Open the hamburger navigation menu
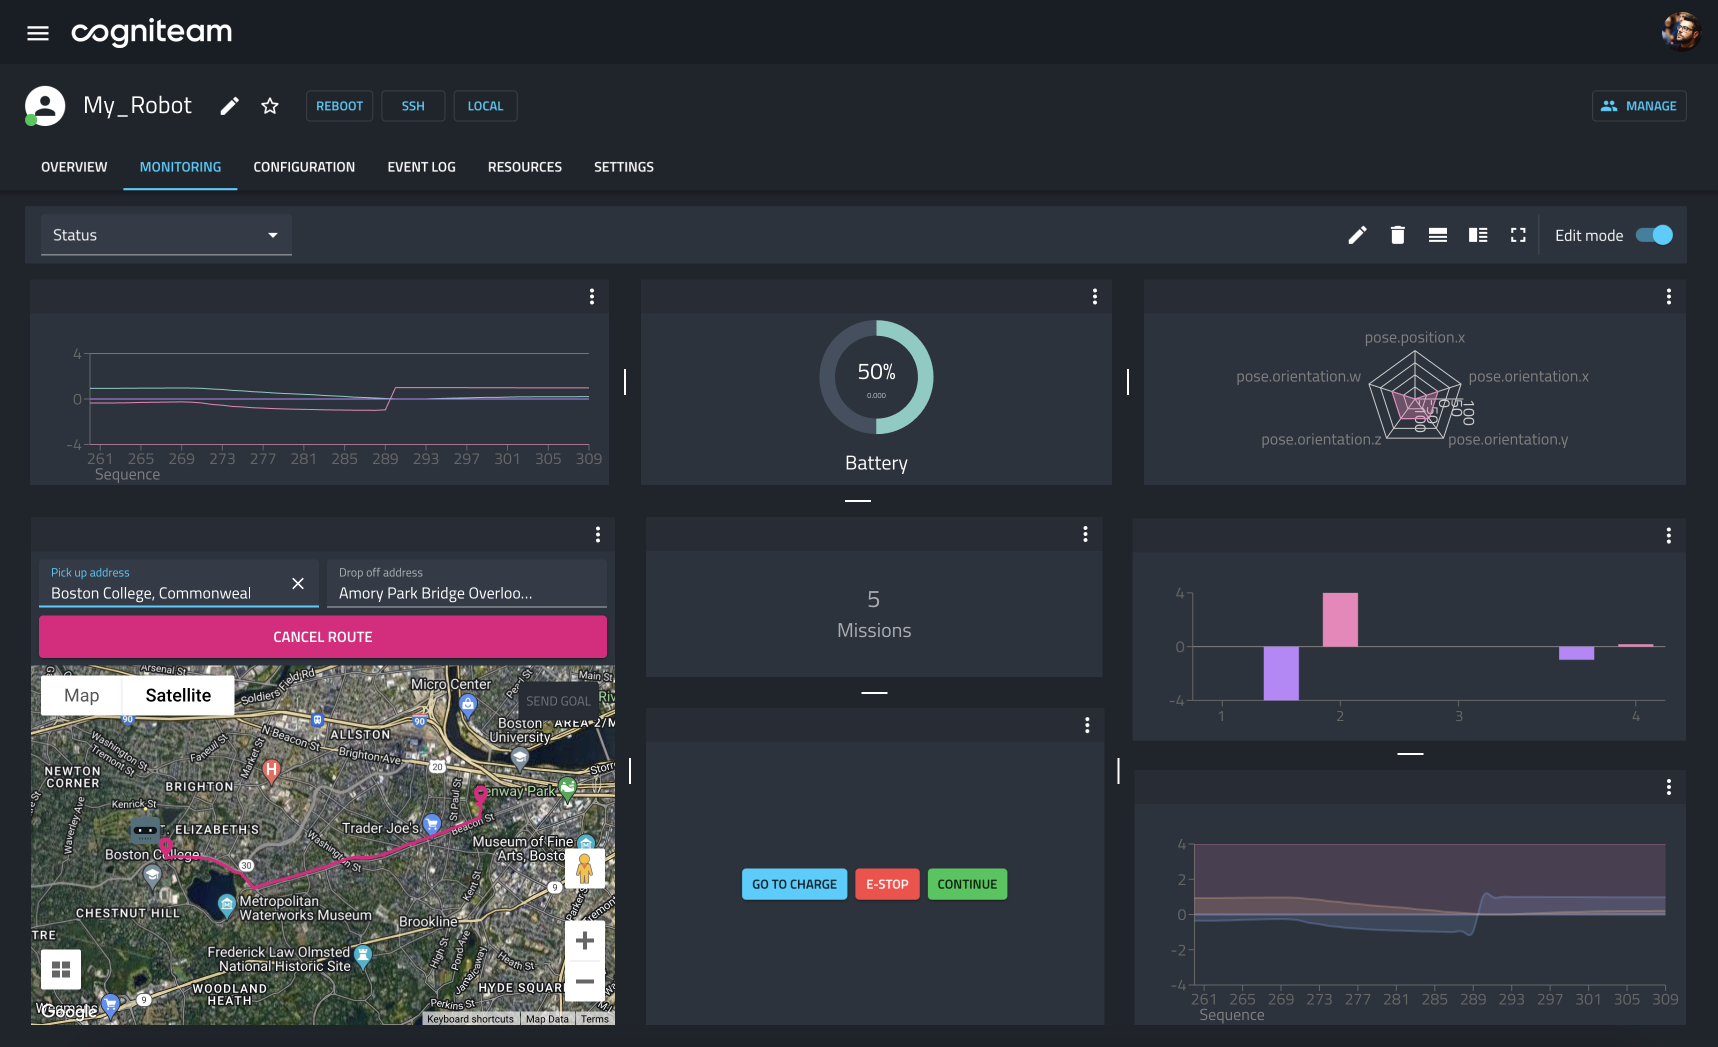1718x1047 pixels. (x=38, y=33)
